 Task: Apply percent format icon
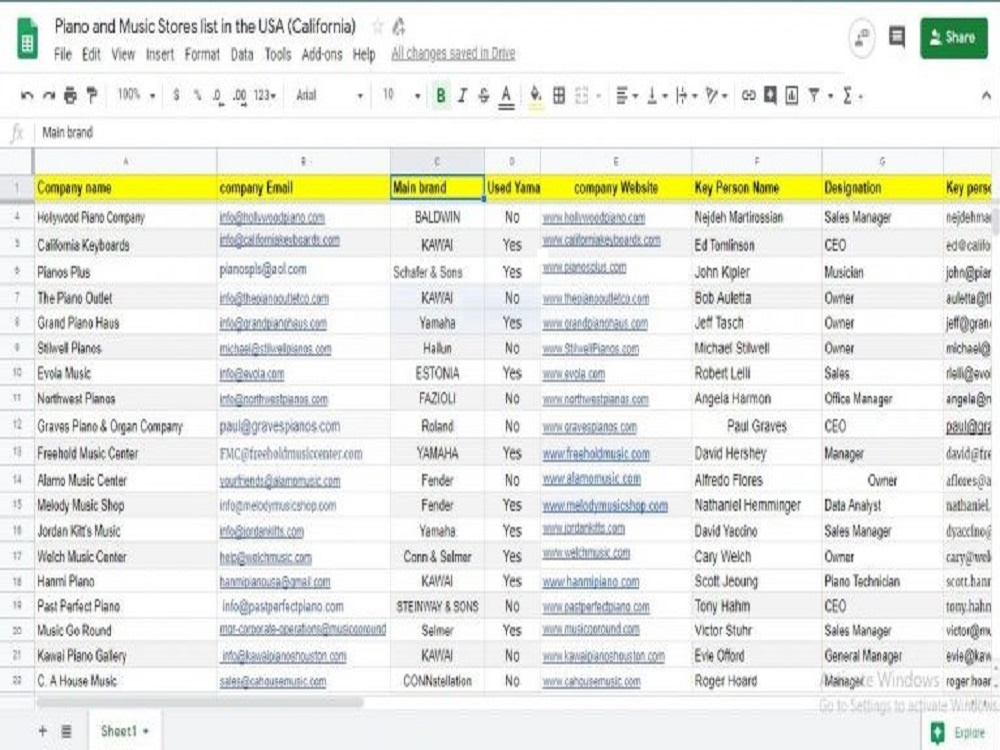pos(198,96)
